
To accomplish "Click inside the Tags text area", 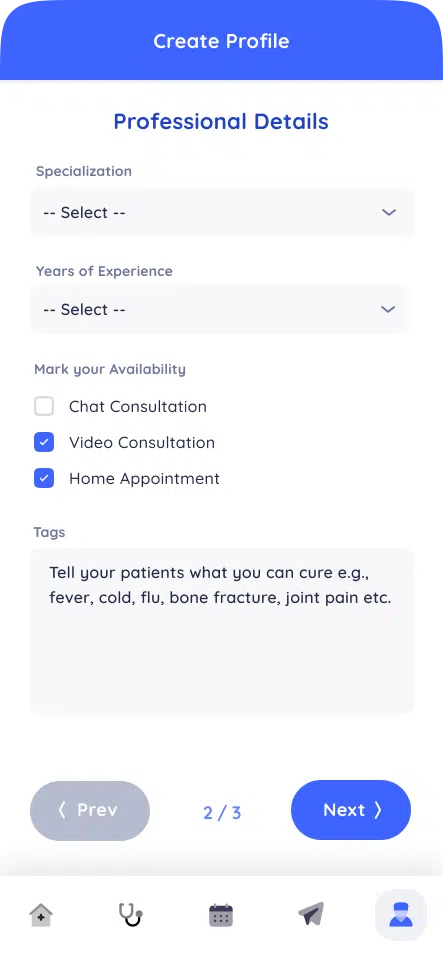I will click(222, 631).
